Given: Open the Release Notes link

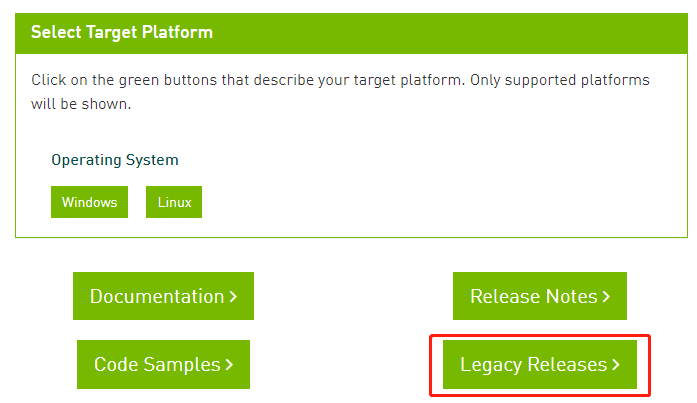Looking at the screenshot, I should click(x=540, y=296).
